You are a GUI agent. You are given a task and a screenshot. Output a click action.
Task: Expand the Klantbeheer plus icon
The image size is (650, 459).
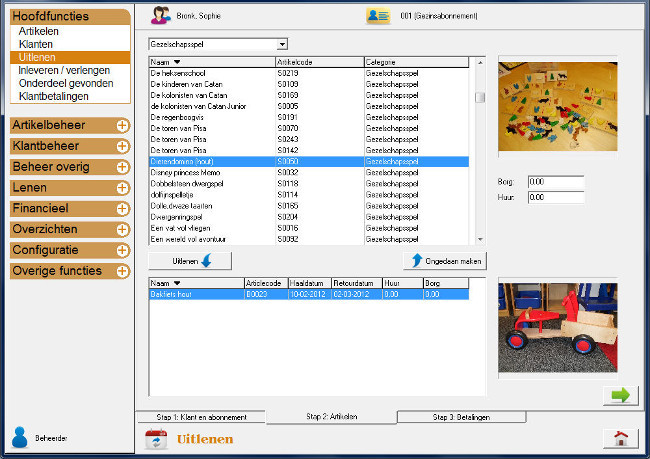(x=122, y=146)
